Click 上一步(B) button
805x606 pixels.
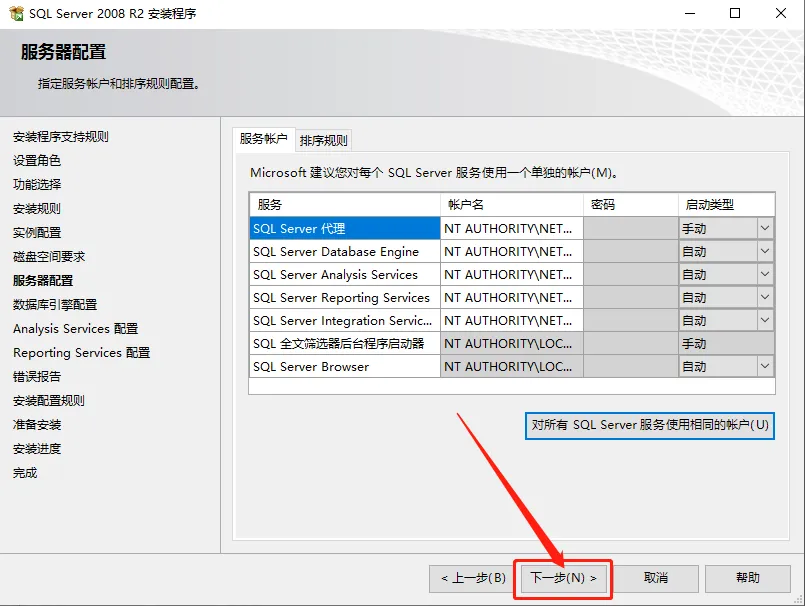click(473, 578)
